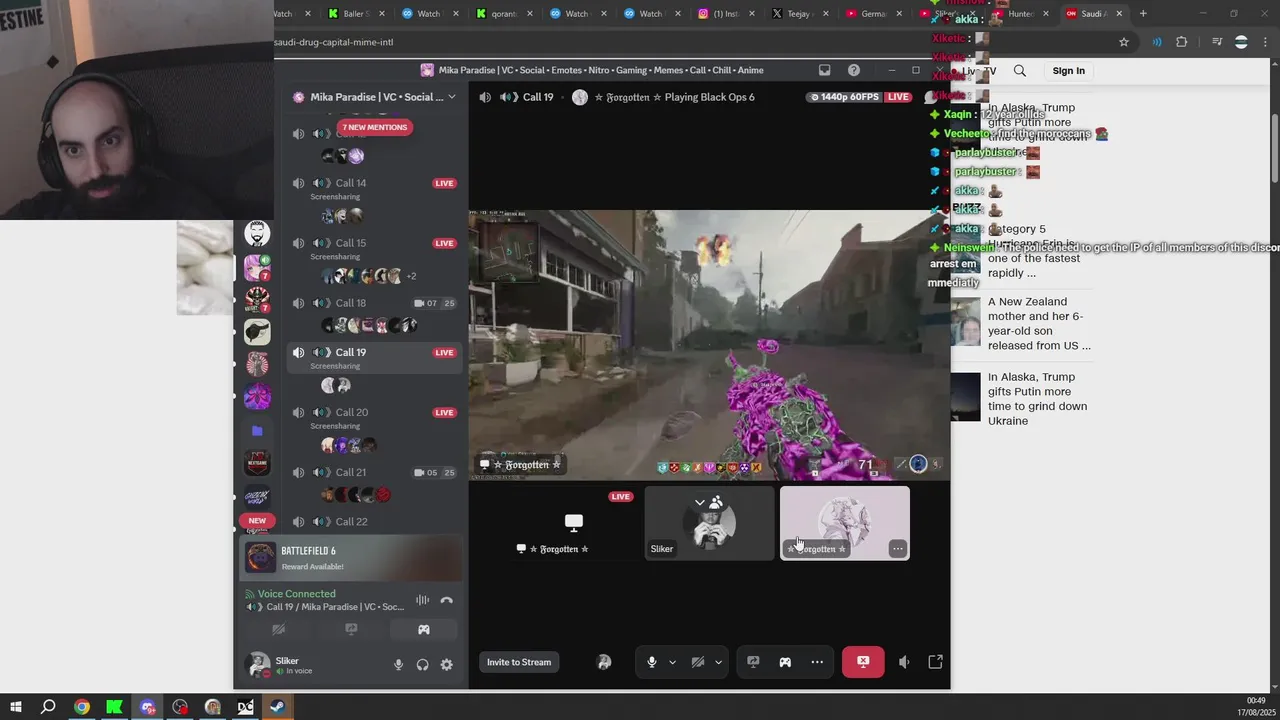Viewport: 1280px width, 720px height.
Task: Share screen from voice connected panel
Action: 351,630
